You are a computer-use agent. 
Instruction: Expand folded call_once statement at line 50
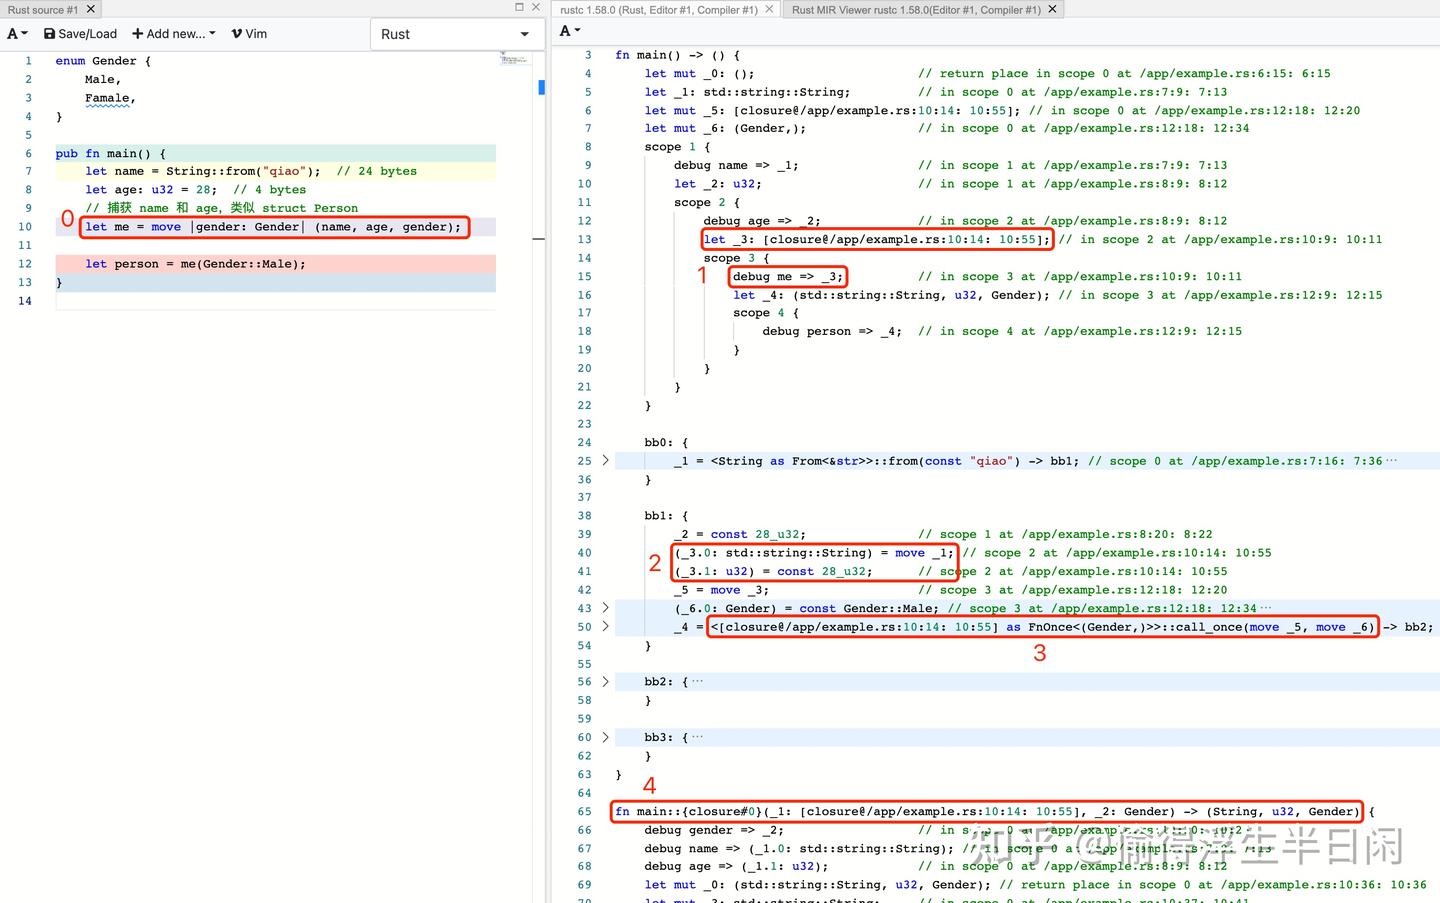(x=605, y=627)
